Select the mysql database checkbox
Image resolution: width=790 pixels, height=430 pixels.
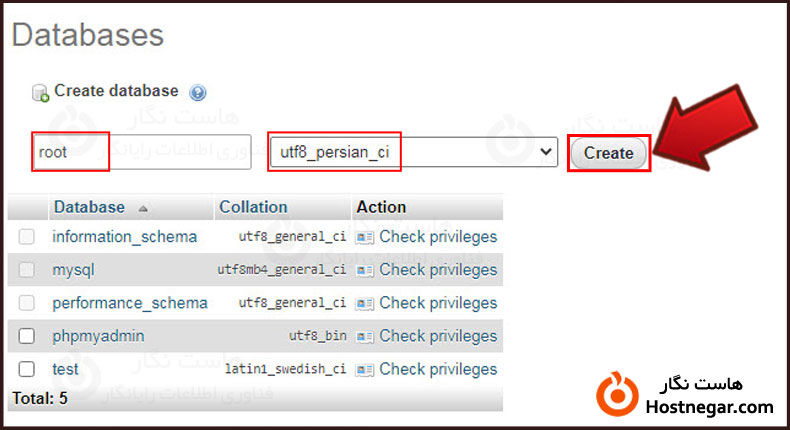point(27,270)
